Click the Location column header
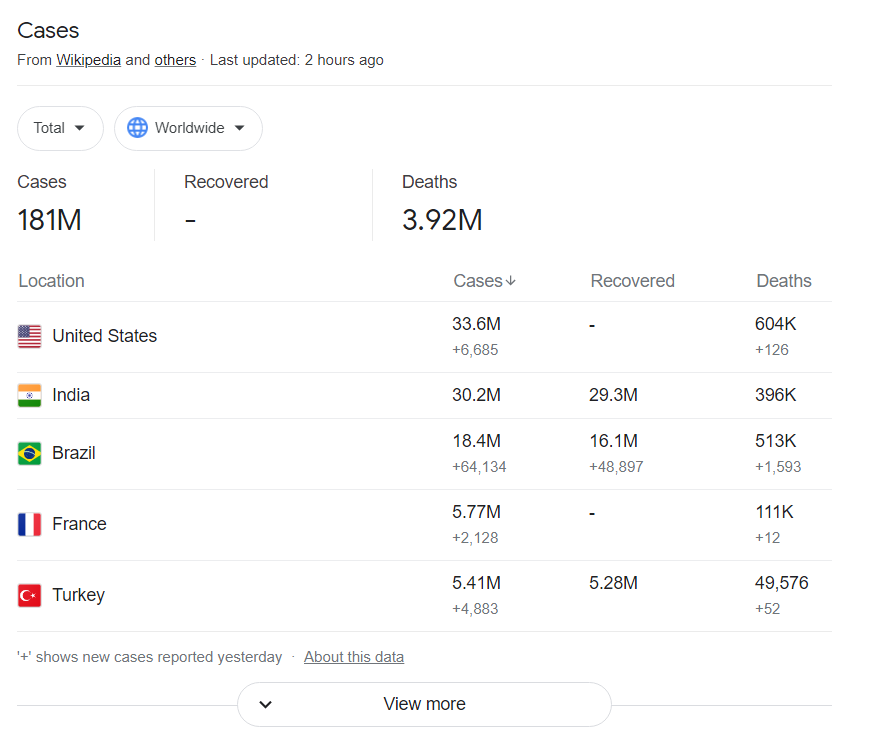The width and height of the screenshot is (890, 740). pos(52,281)
